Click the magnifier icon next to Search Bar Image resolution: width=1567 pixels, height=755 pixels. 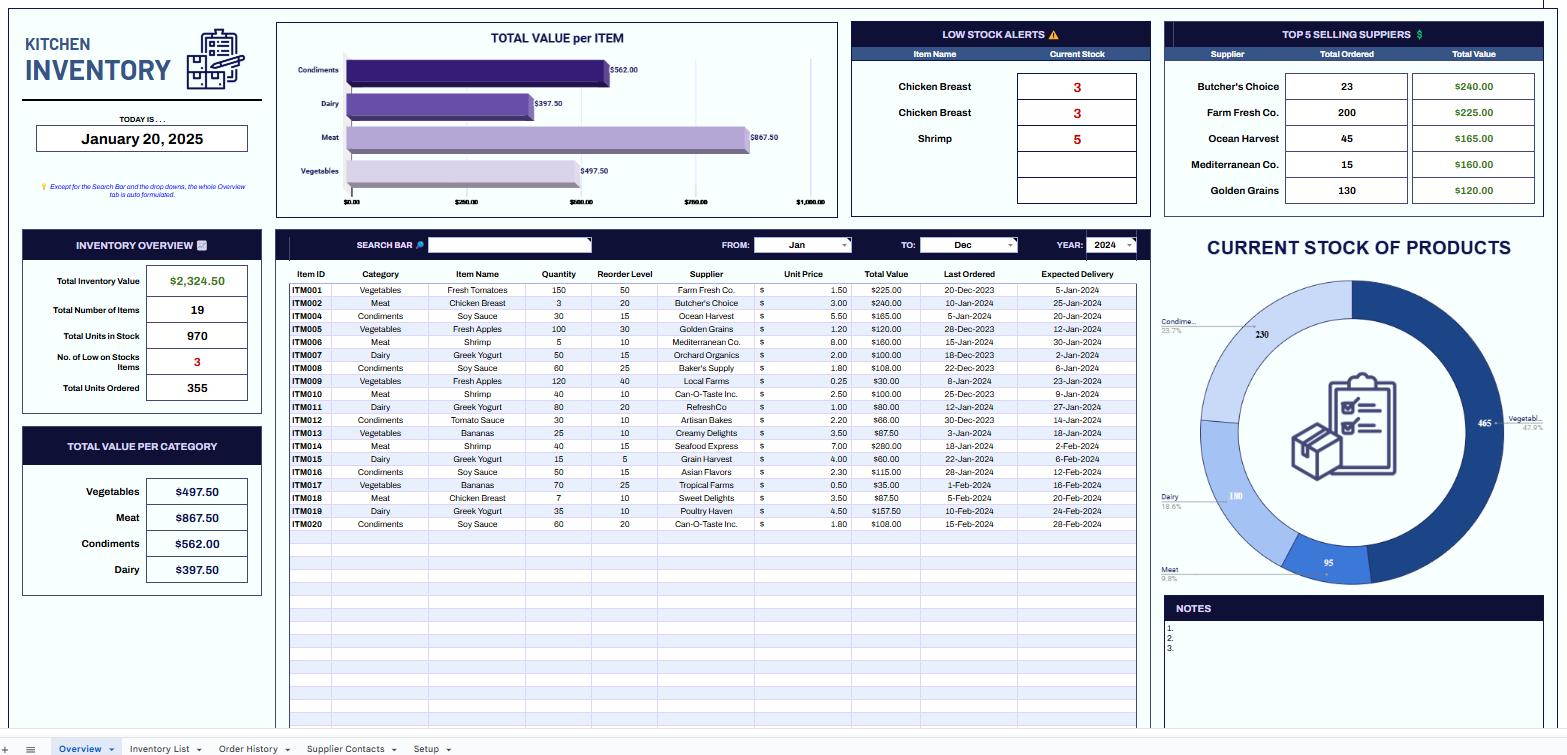pos(420,245)
